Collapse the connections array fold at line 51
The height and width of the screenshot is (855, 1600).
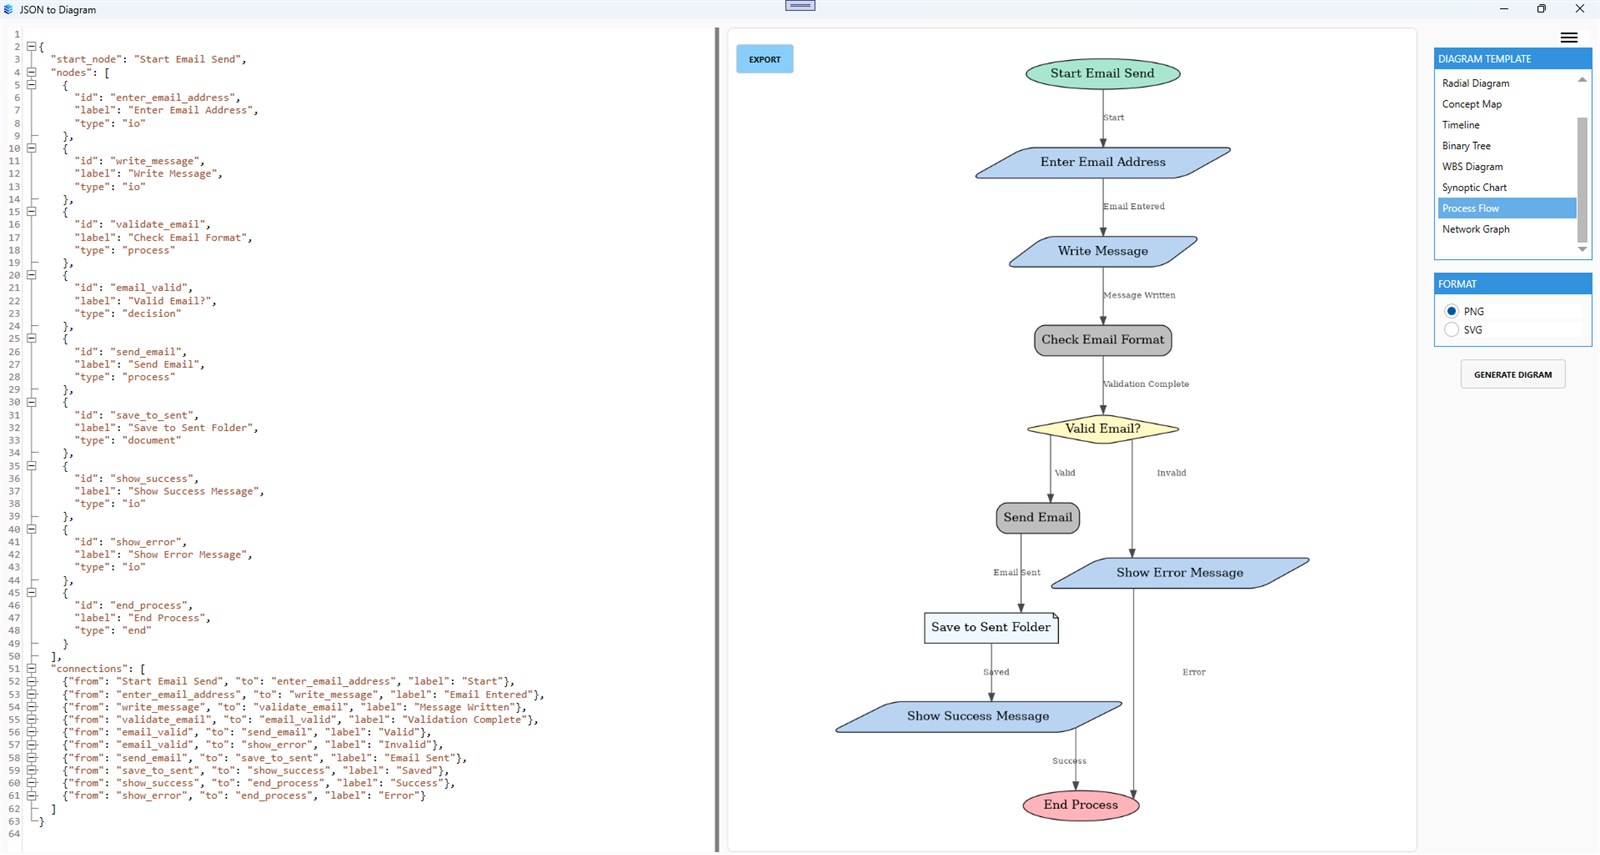[x=31, y=668]
